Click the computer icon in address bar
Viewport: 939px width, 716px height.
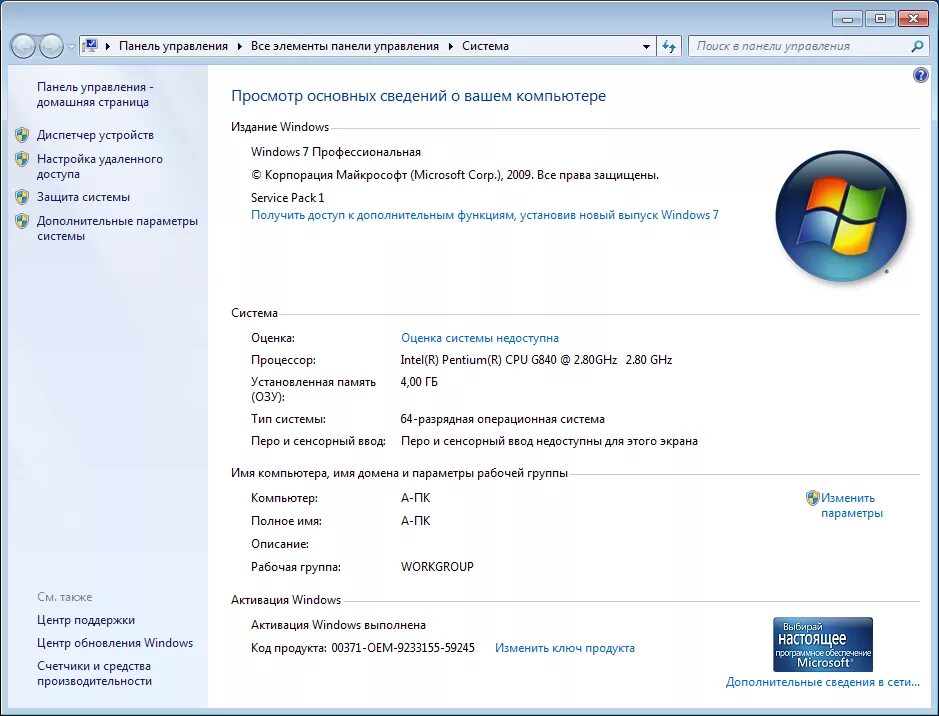pos(90,45)
